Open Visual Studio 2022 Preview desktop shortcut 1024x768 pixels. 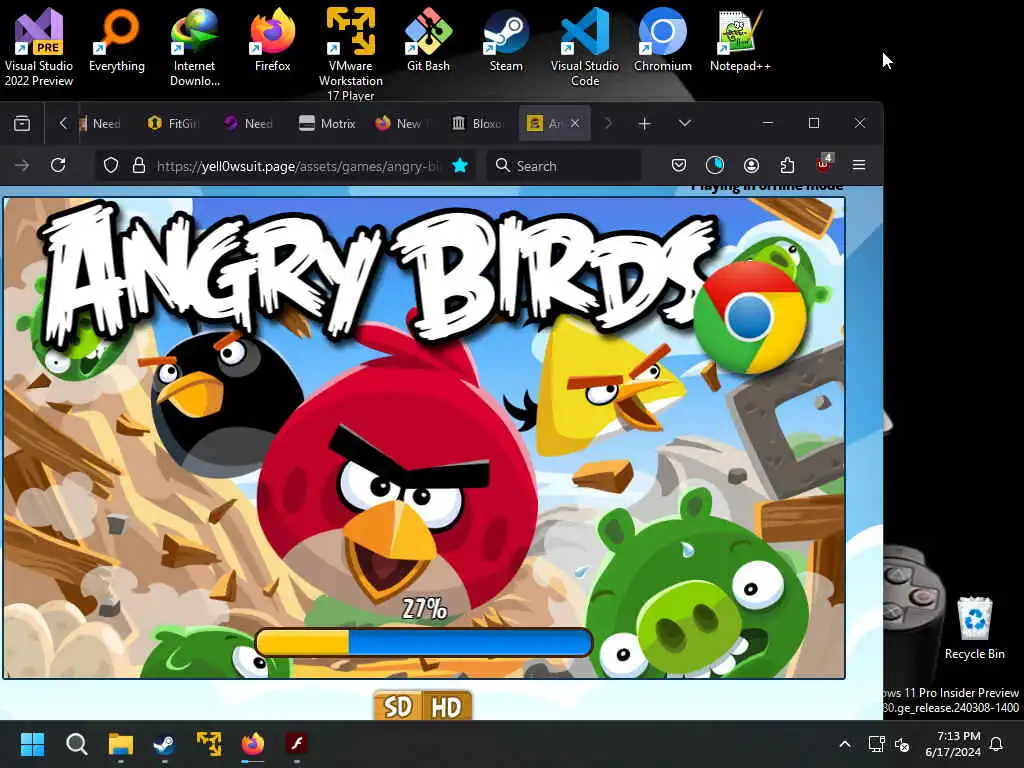pos(39,48)
